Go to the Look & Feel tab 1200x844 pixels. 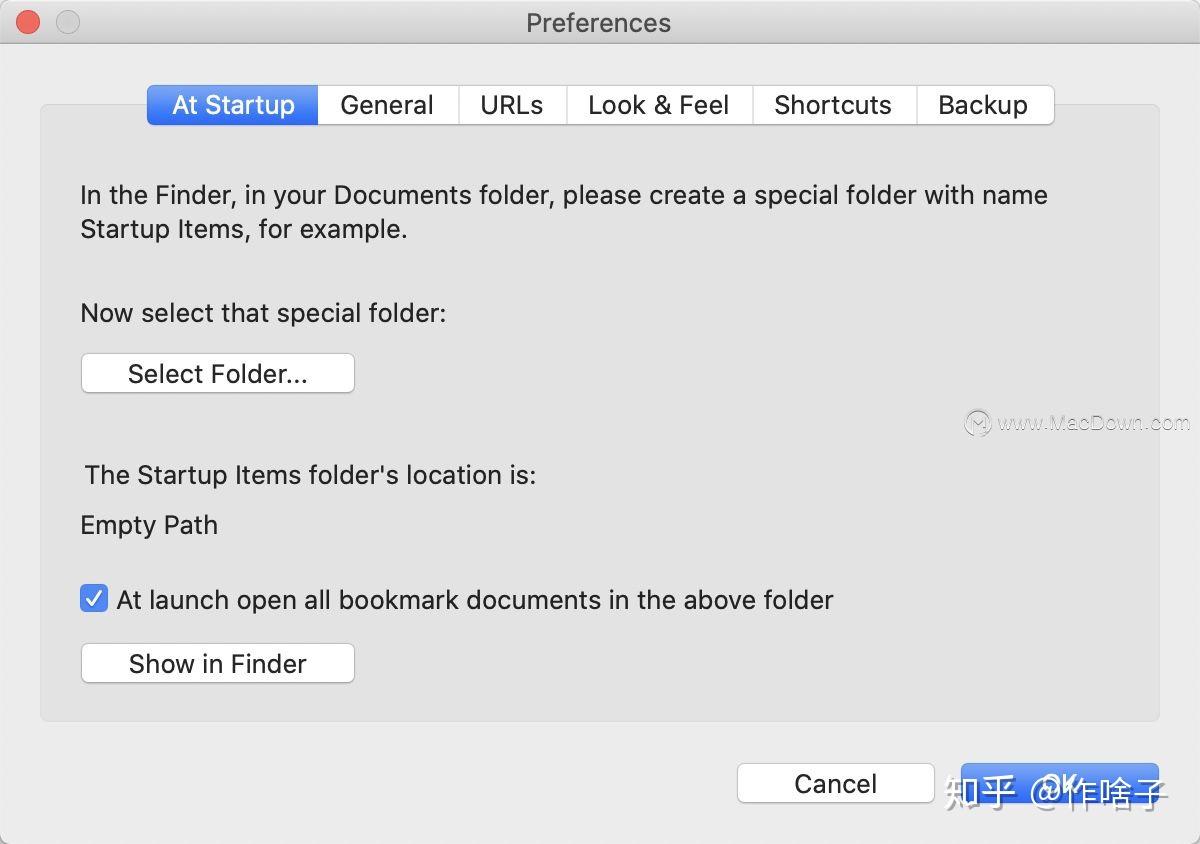coord(659,105)
